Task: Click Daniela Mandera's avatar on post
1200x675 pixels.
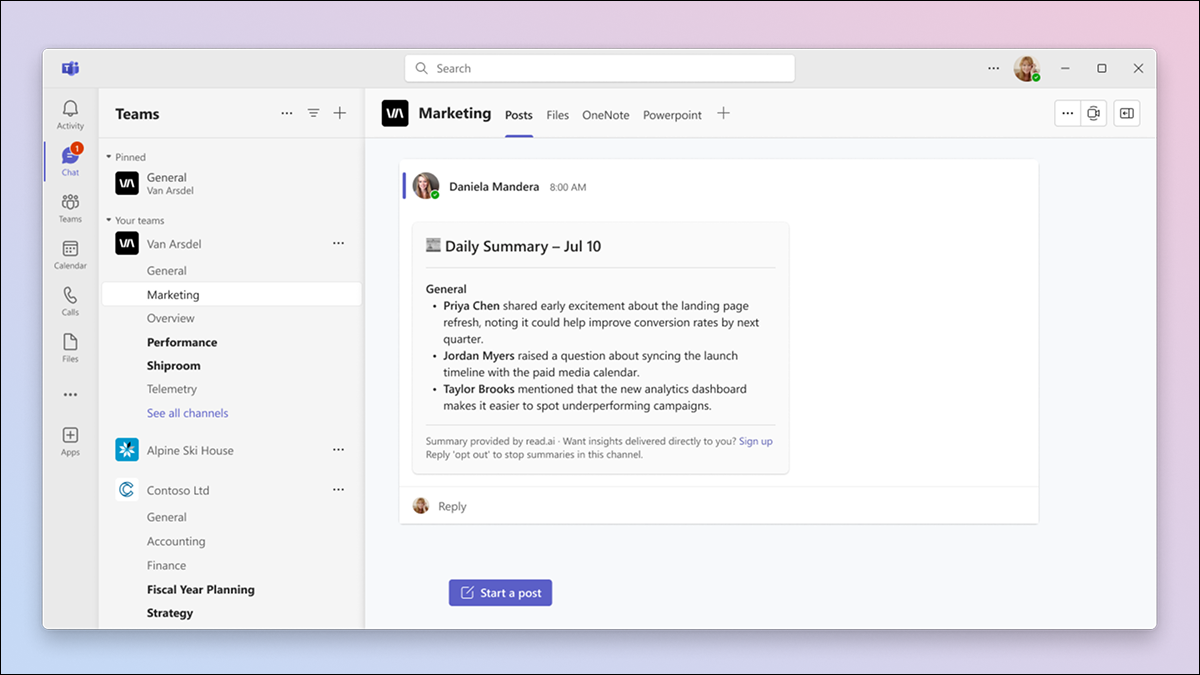Action: tap(426, 186)
